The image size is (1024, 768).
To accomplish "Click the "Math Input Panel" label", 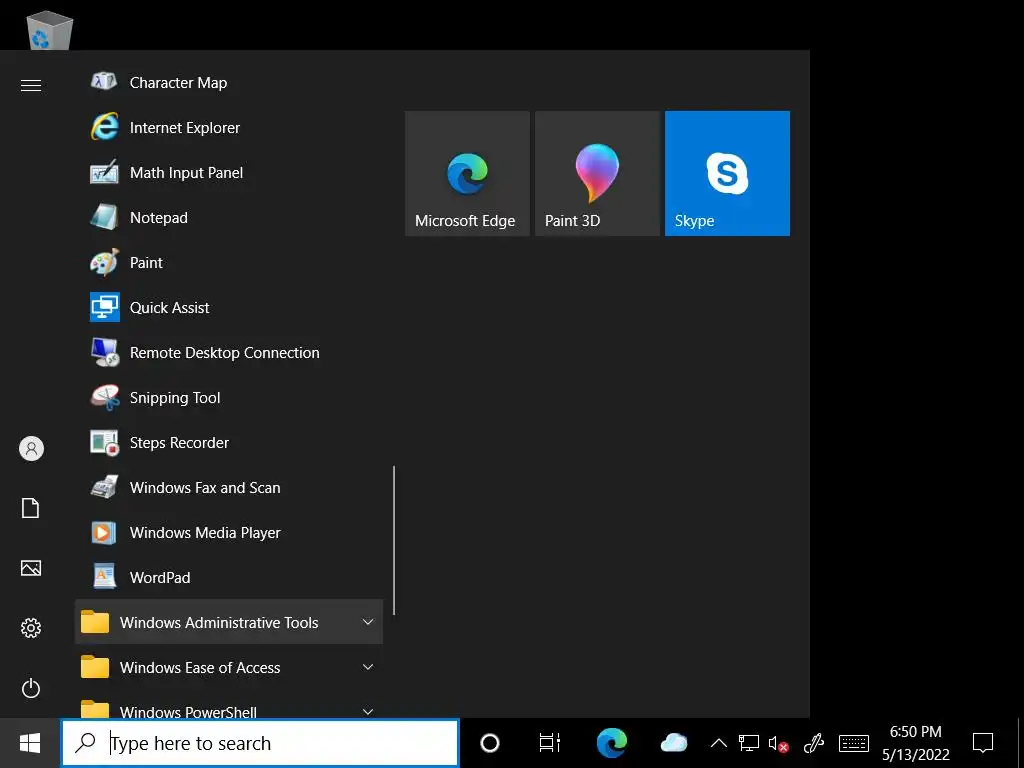I will pyautogui.click(x=186, y=172).
